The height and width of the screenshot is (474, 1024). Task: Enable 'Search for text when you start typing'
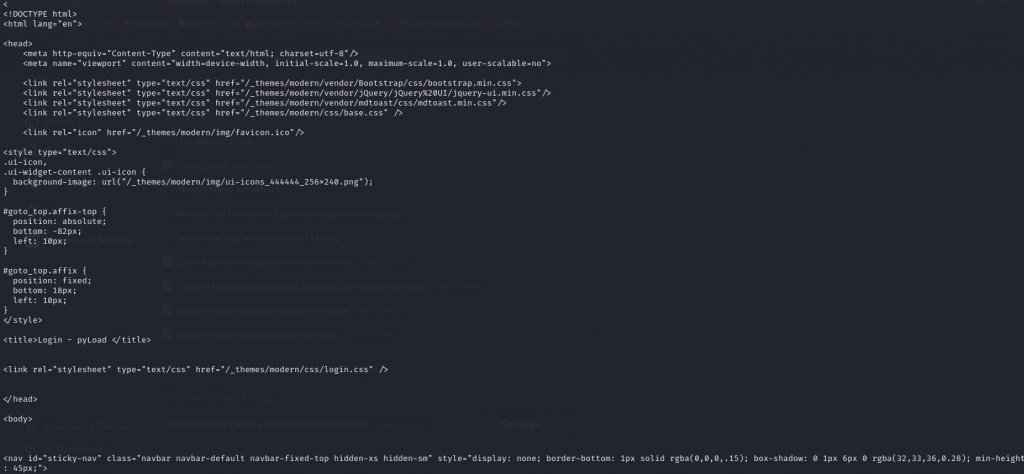pos(168,238)
